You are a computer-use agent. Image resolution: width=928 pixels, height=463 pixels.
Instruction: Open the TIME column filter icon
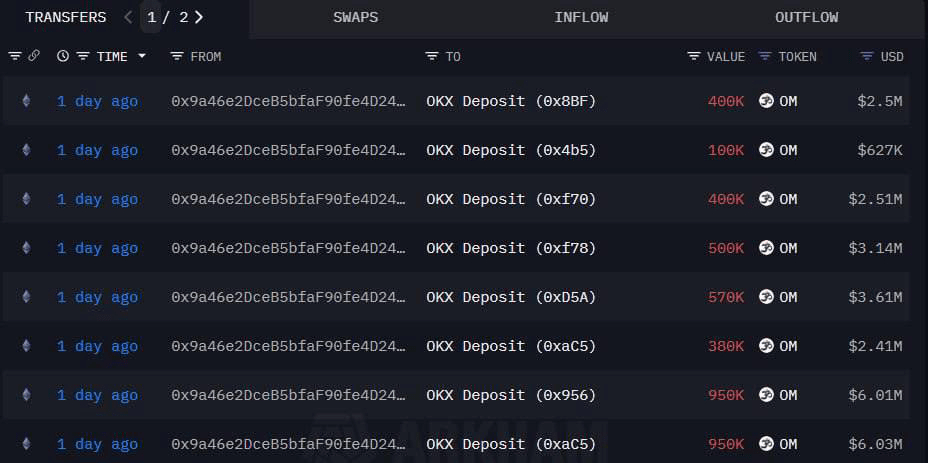click(x=83, y=56)
